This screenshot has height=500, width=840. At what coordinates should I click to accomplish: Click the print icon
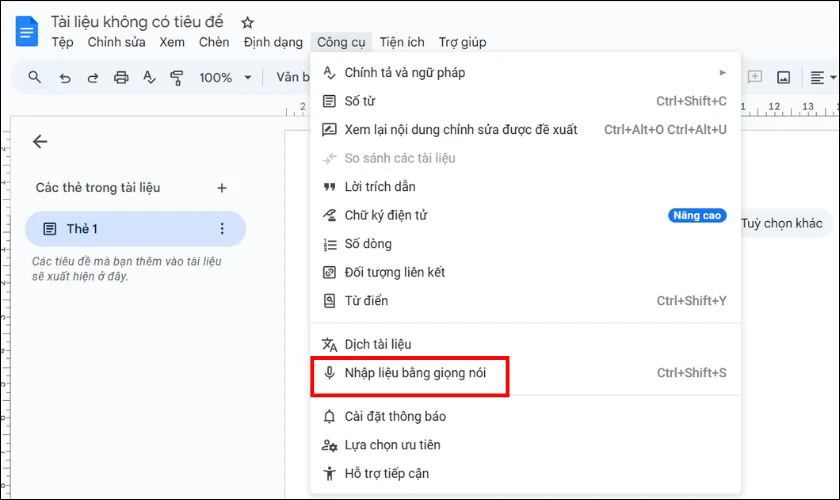coord(121,78)
